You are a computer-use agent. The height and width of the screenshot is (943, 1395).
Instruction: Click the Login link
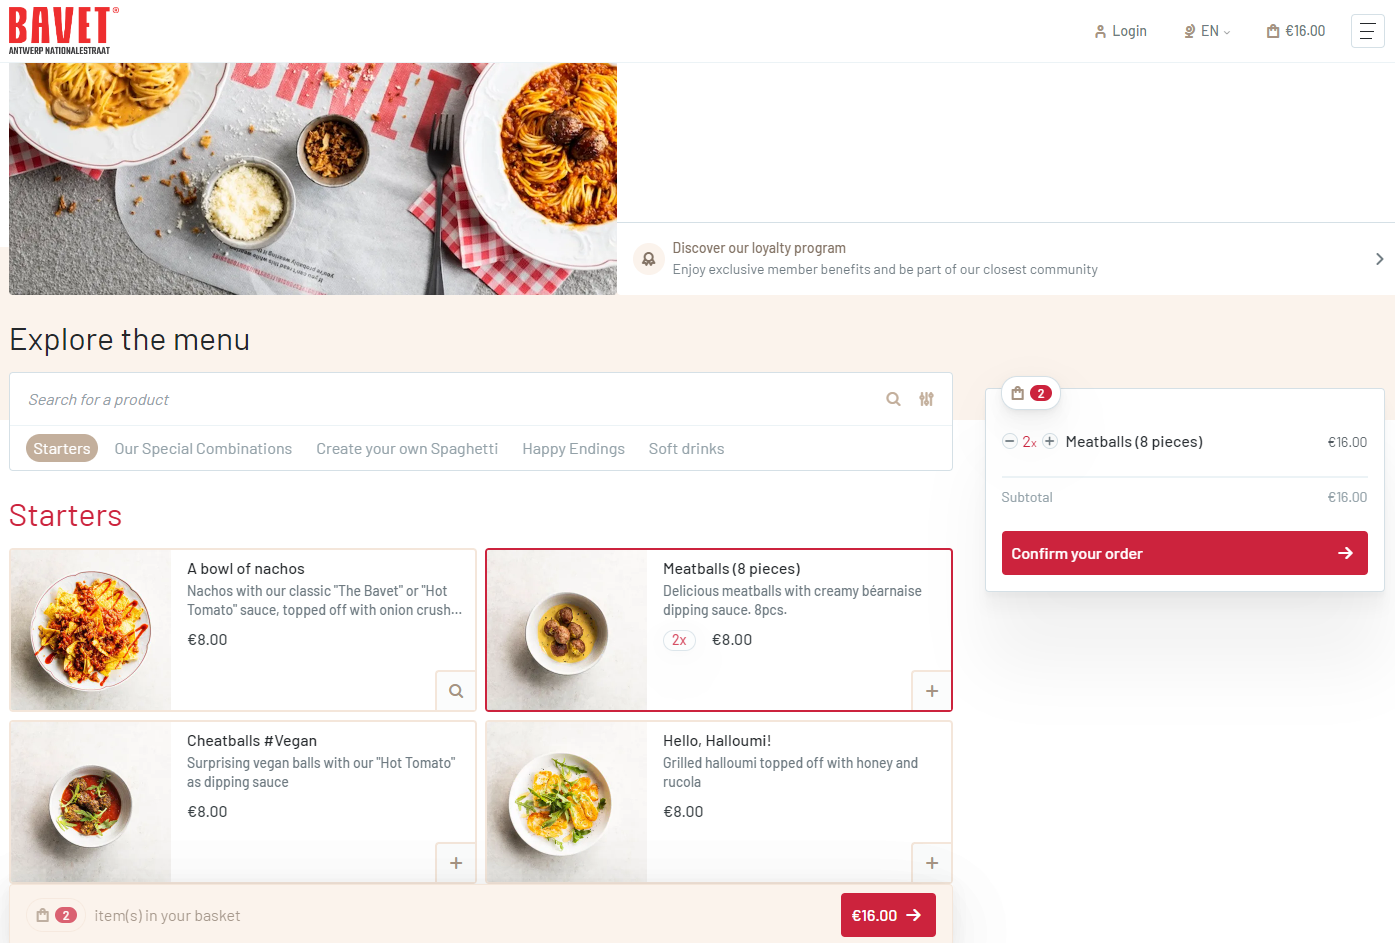pyautogui.click(x=1121, y=31)
